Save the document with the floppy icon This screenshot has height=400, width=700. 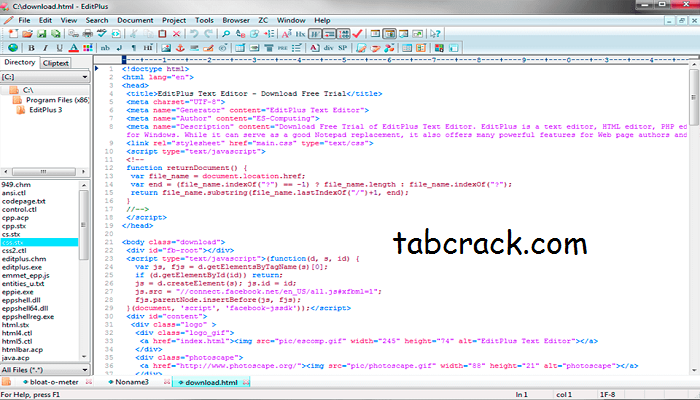42,33
